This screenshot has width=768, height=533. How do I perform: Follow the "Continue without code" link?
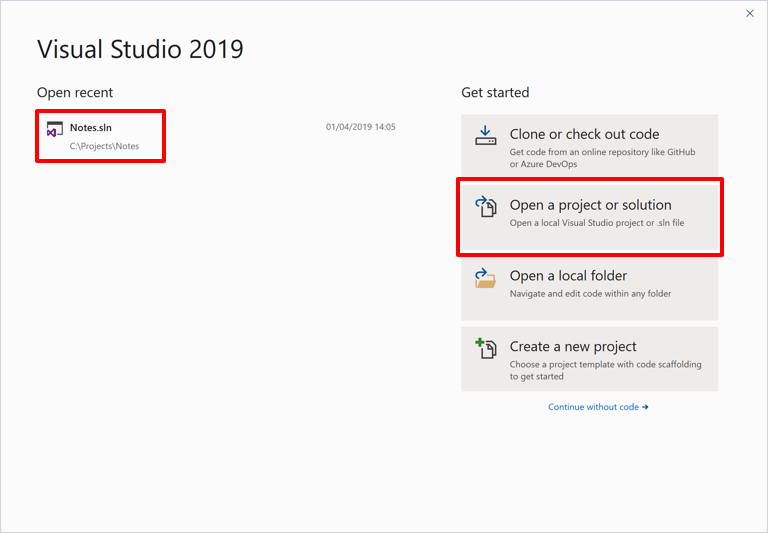click(593, 407)
